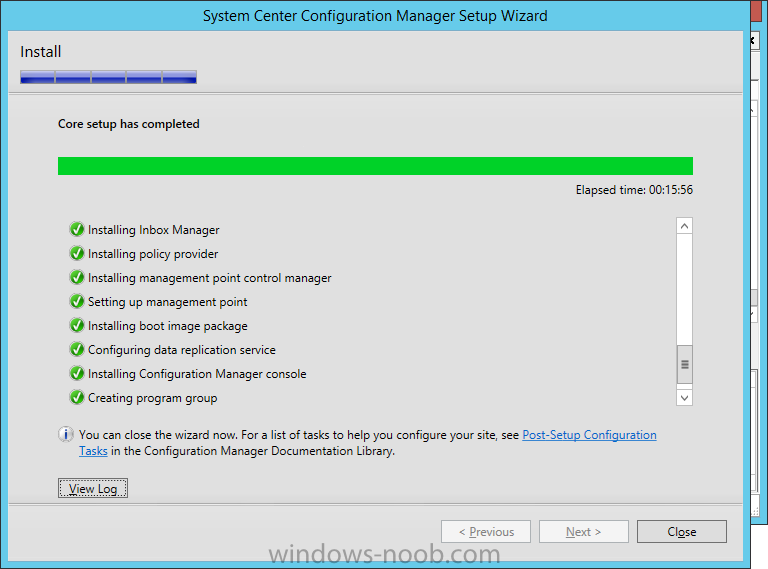This screenshot has width=768, height=569.
Task: Click check icon for data replication service
Action: click(x=77, y=349)
